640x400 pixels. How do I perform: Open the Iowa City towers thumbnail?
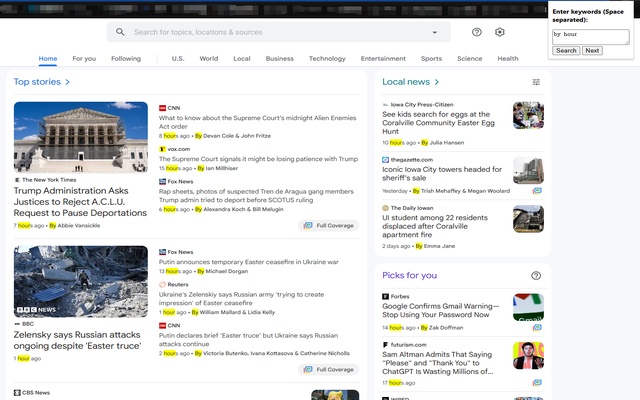528,171
